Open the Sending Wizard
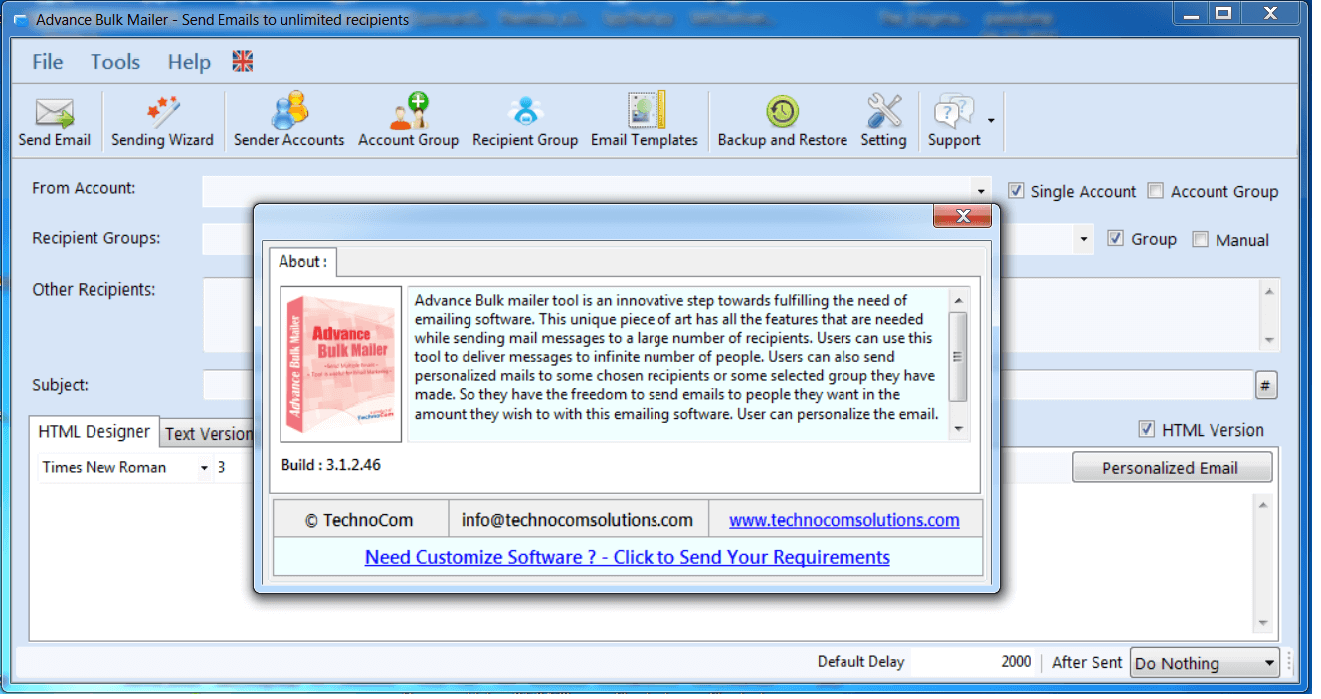The height and width of the screenshot is (699, 1321). (x=162, y=121)
